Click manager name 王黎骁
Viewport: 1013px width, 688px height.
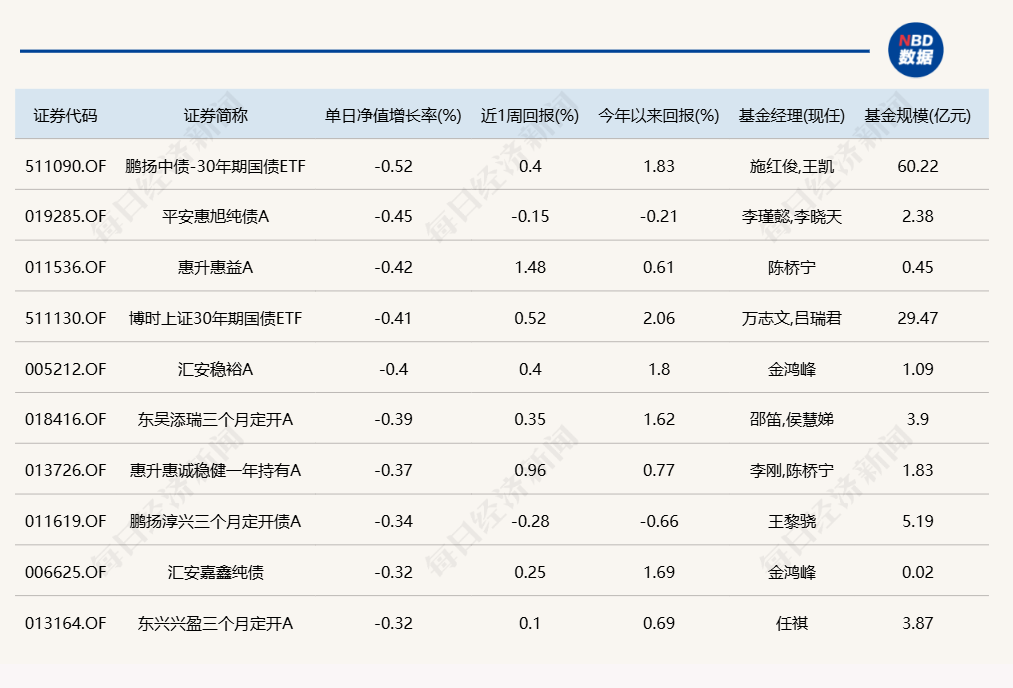tap(792, 521)
